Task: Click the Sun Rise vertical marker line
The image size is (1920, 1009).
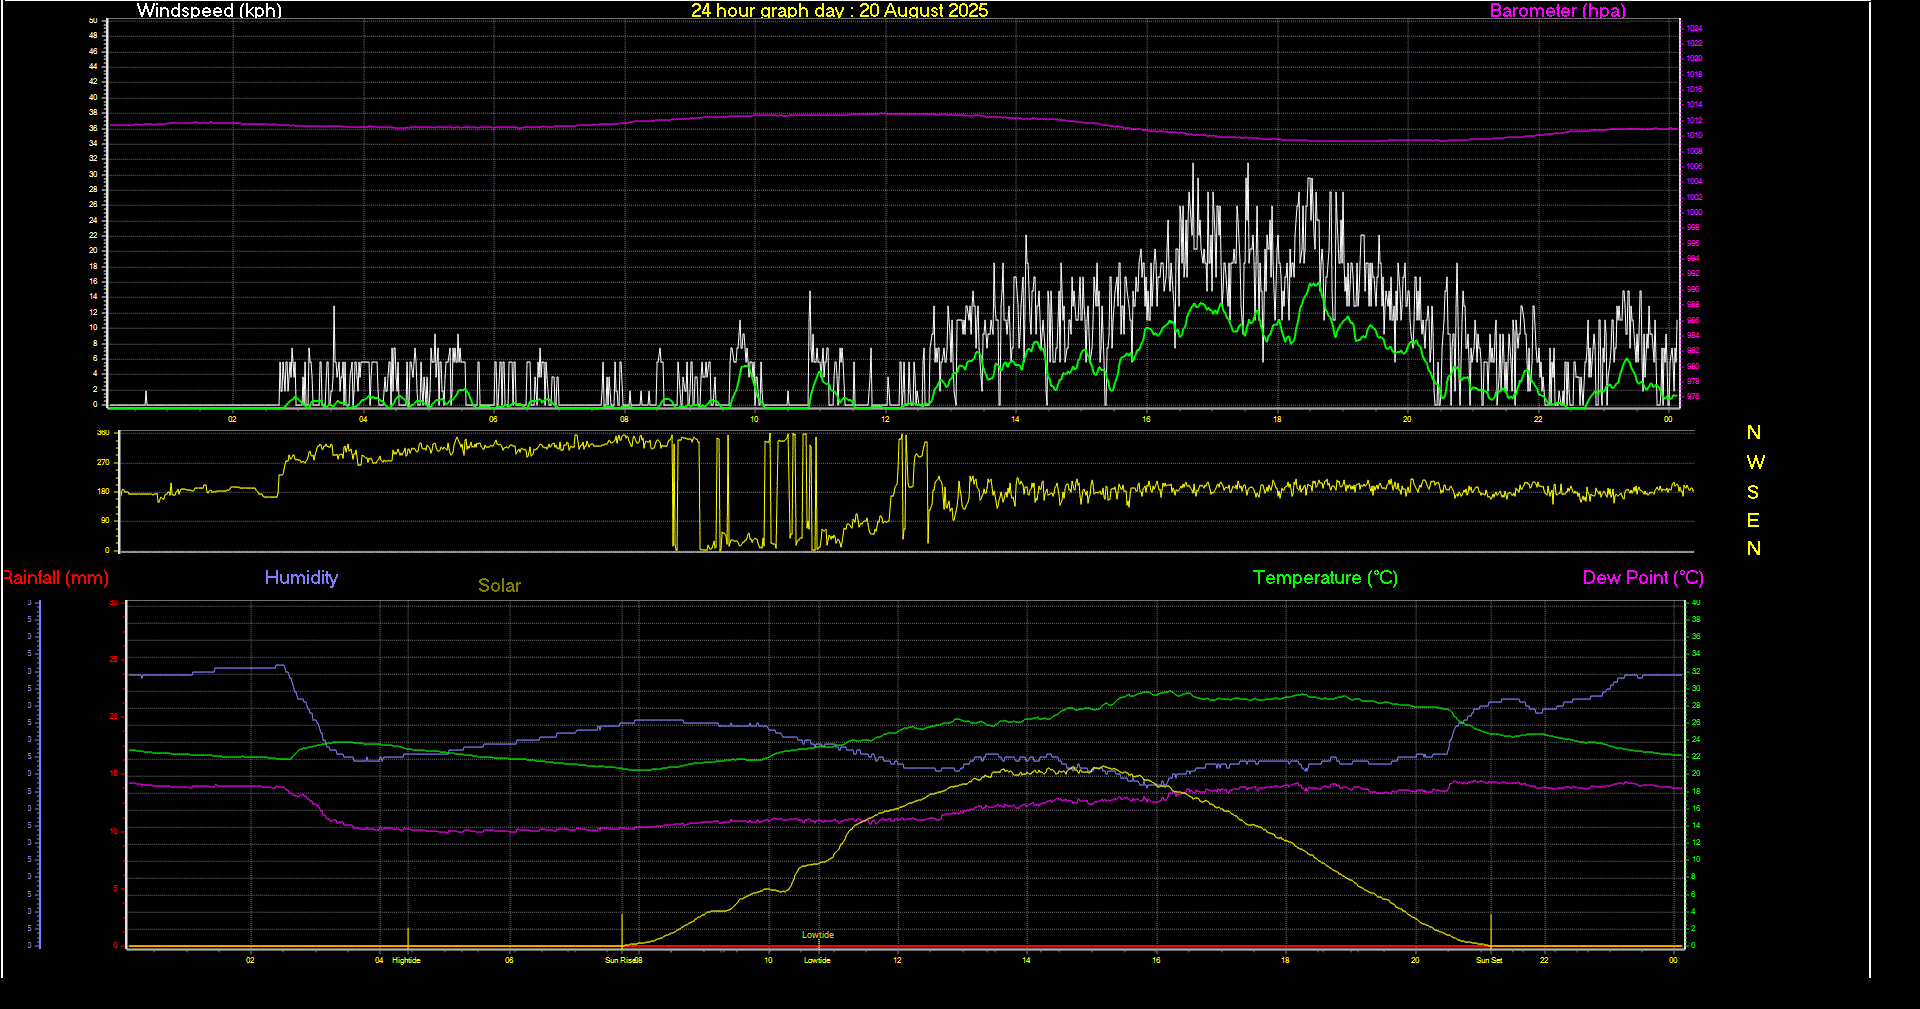Action: pos(622,930)
